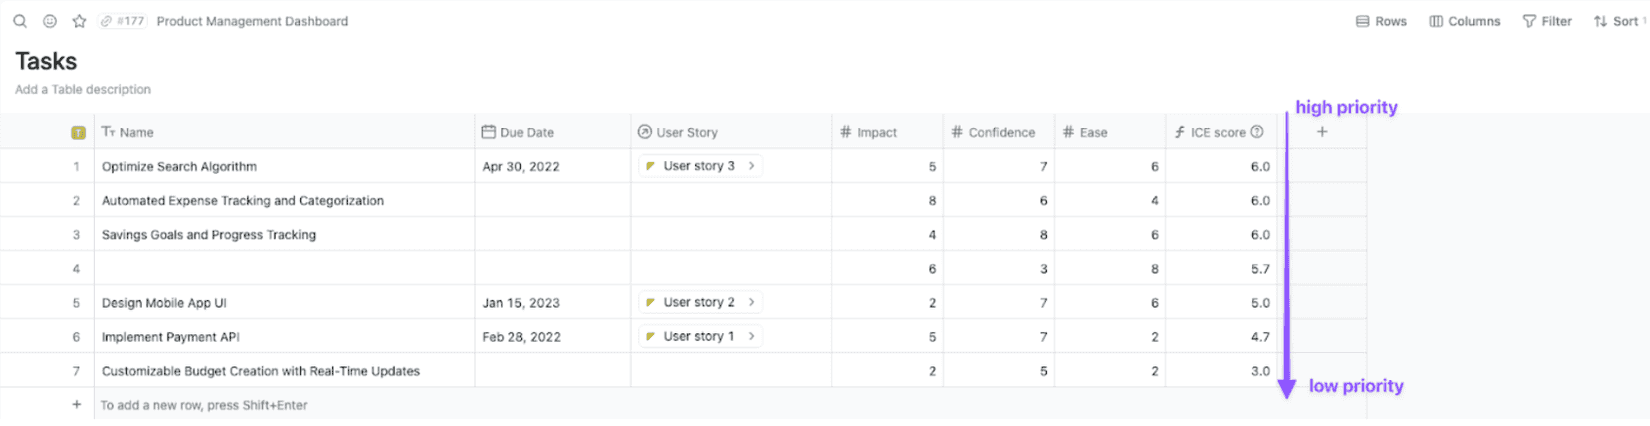
Task: Open Product Management Dashboard breadcrumb
Action: click(x=252, y=21)
